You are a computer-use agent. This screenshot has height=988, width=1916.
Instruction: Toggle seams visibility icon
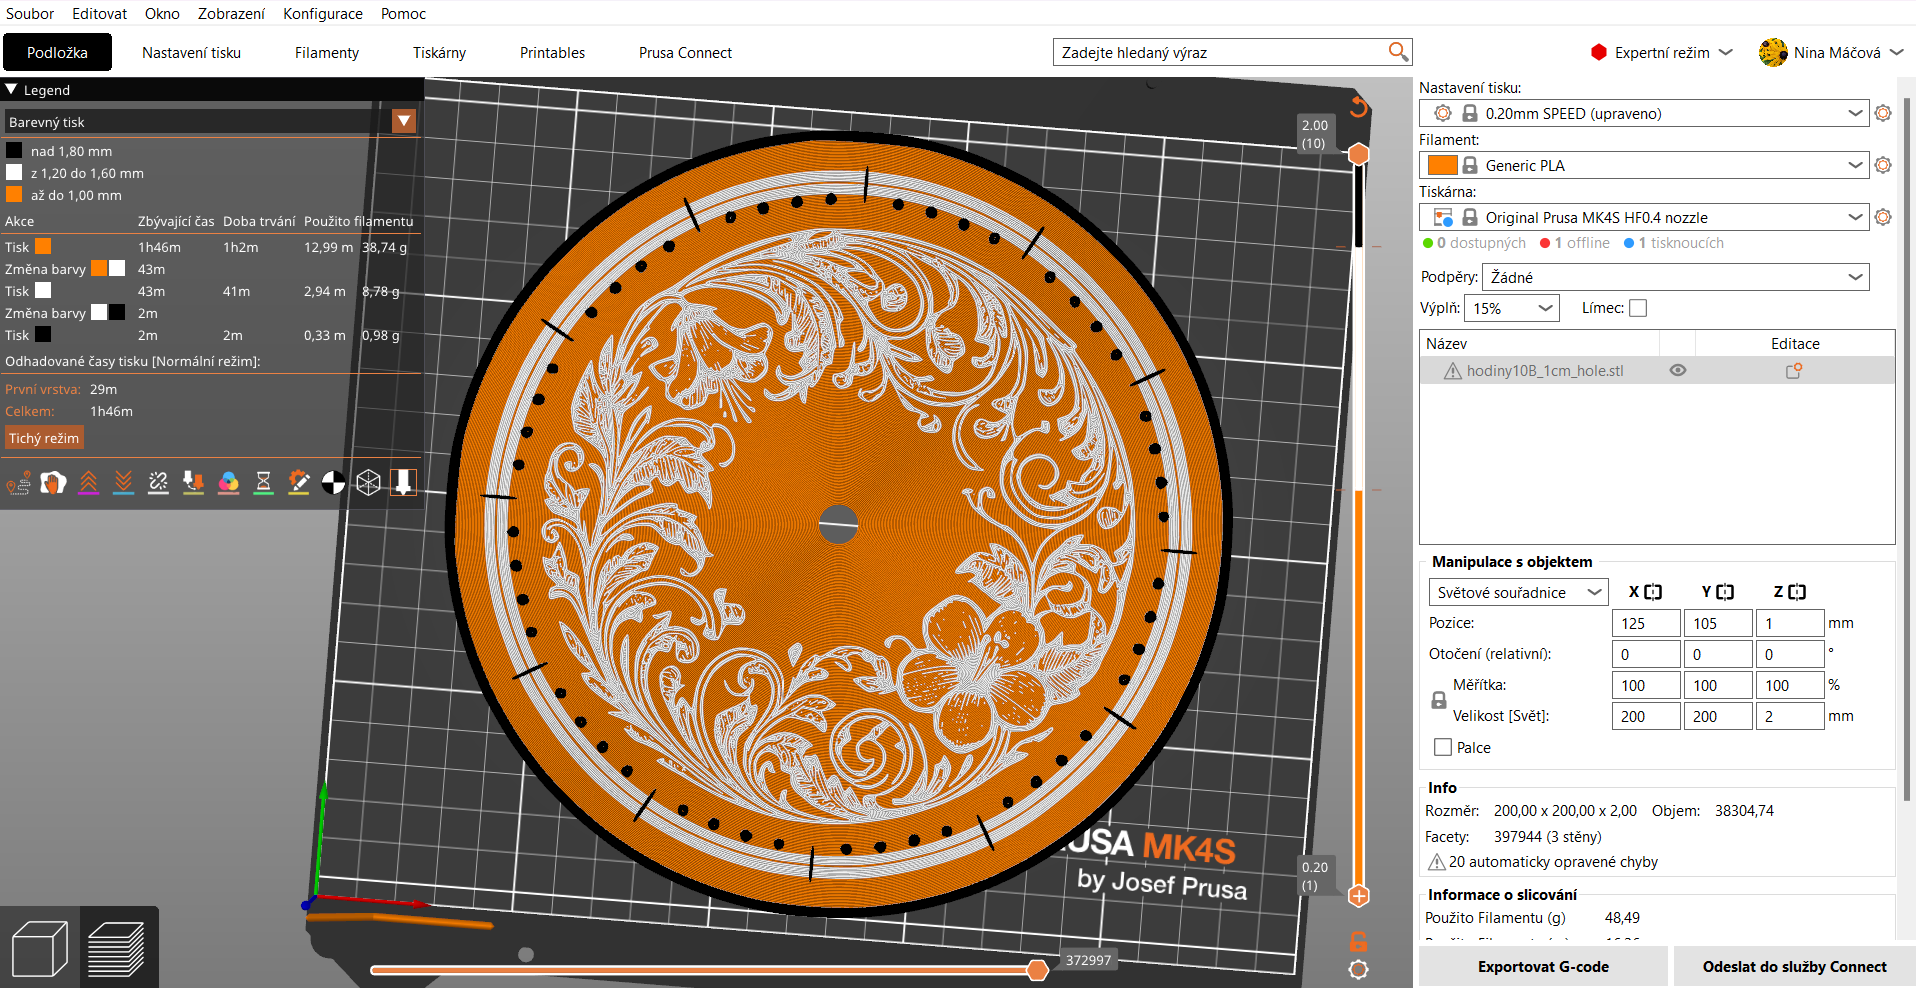pos(158,483)
